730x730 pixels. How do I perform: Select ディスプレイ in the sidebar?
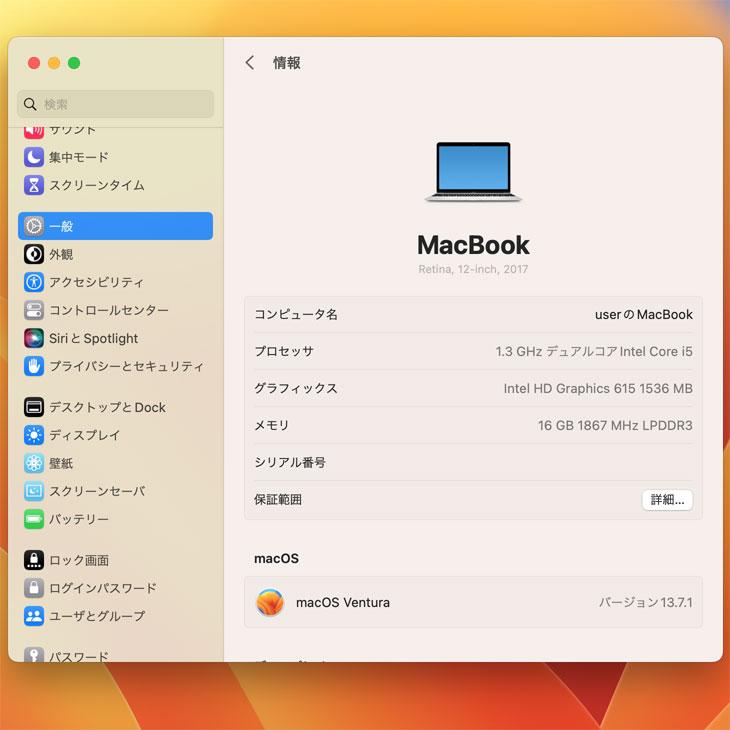point(85,435)
